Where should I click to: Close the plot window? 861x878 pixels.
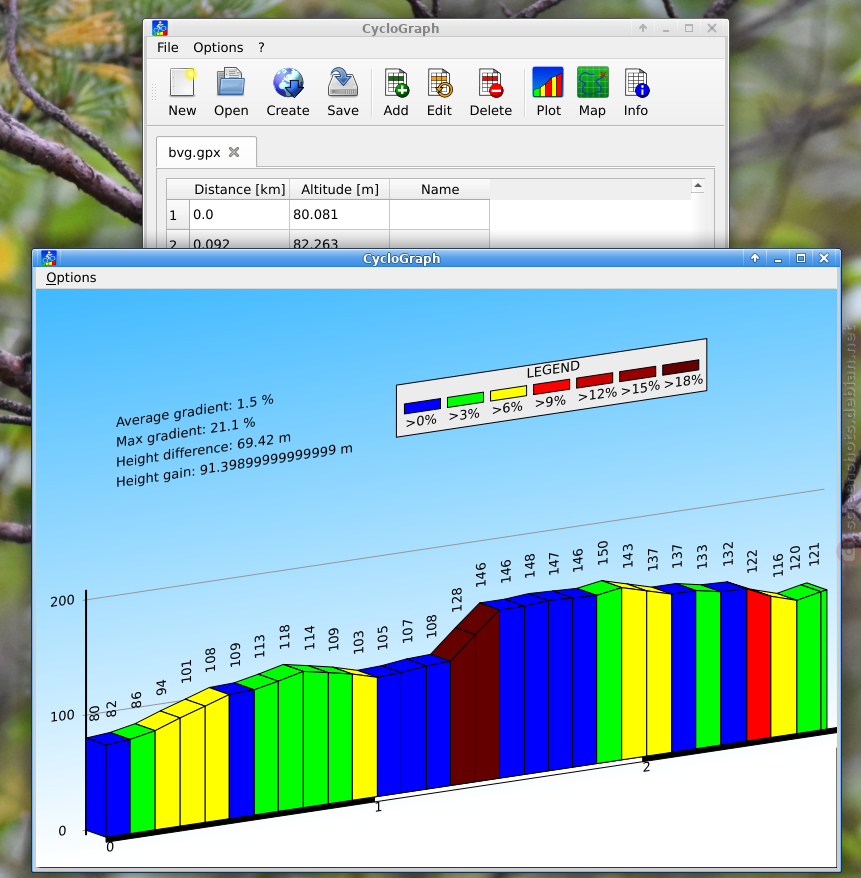pos(823,258)
